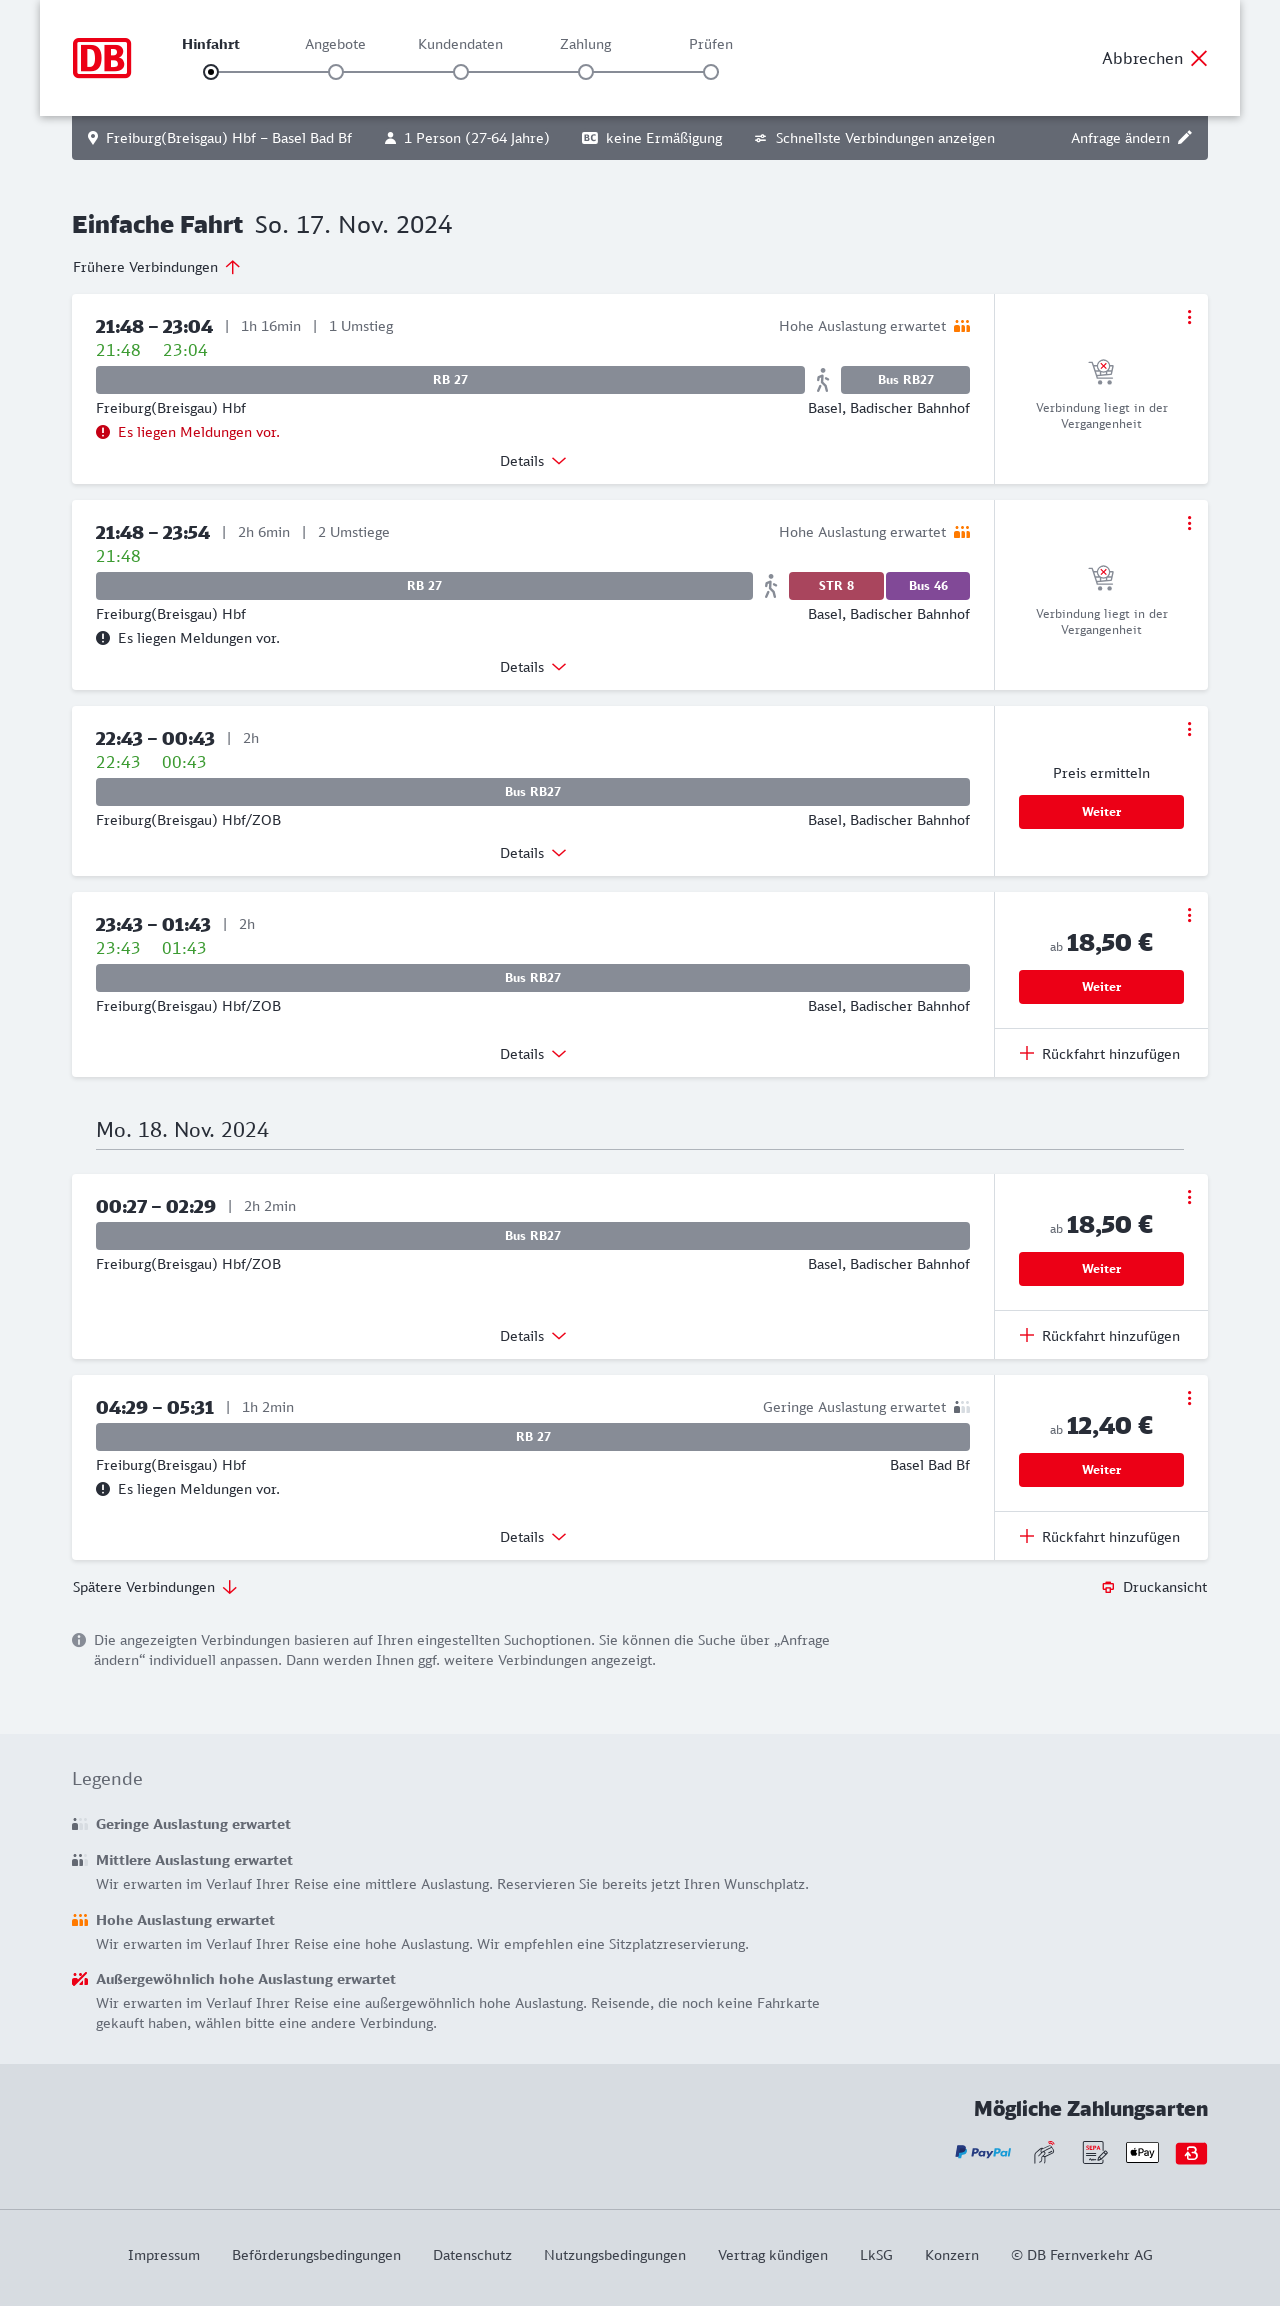Click the pencil icon to change request
The height and width of the screenshot is (2306, 1280).
(1185, 138)
